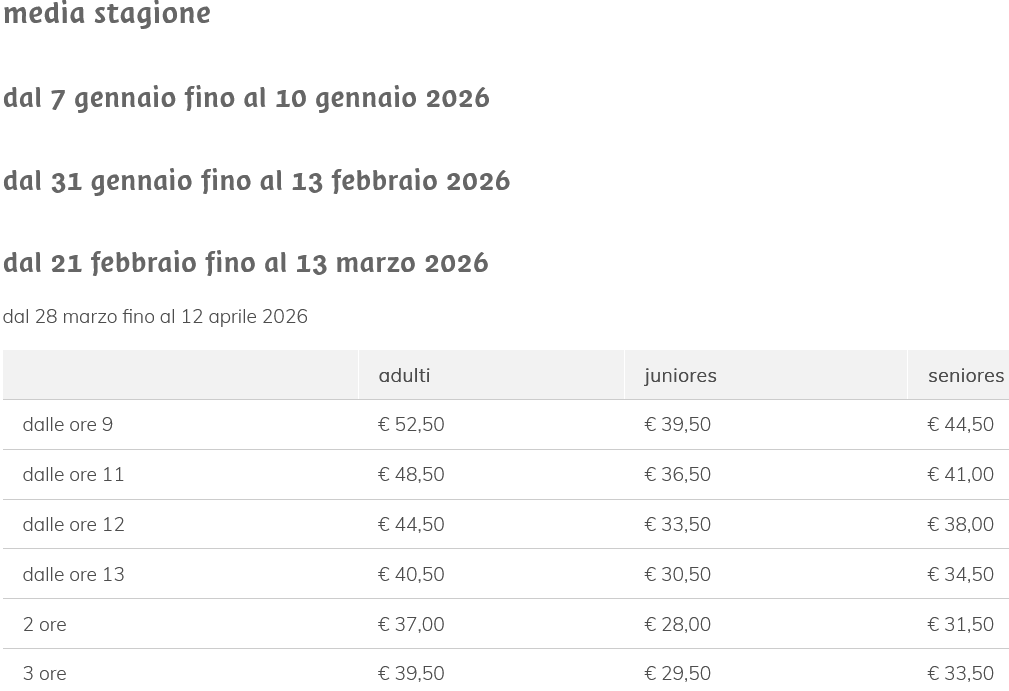This screenshot has height=691, width=1009.
Task: Click the "media stagione" heading
Action: [107, 14]
